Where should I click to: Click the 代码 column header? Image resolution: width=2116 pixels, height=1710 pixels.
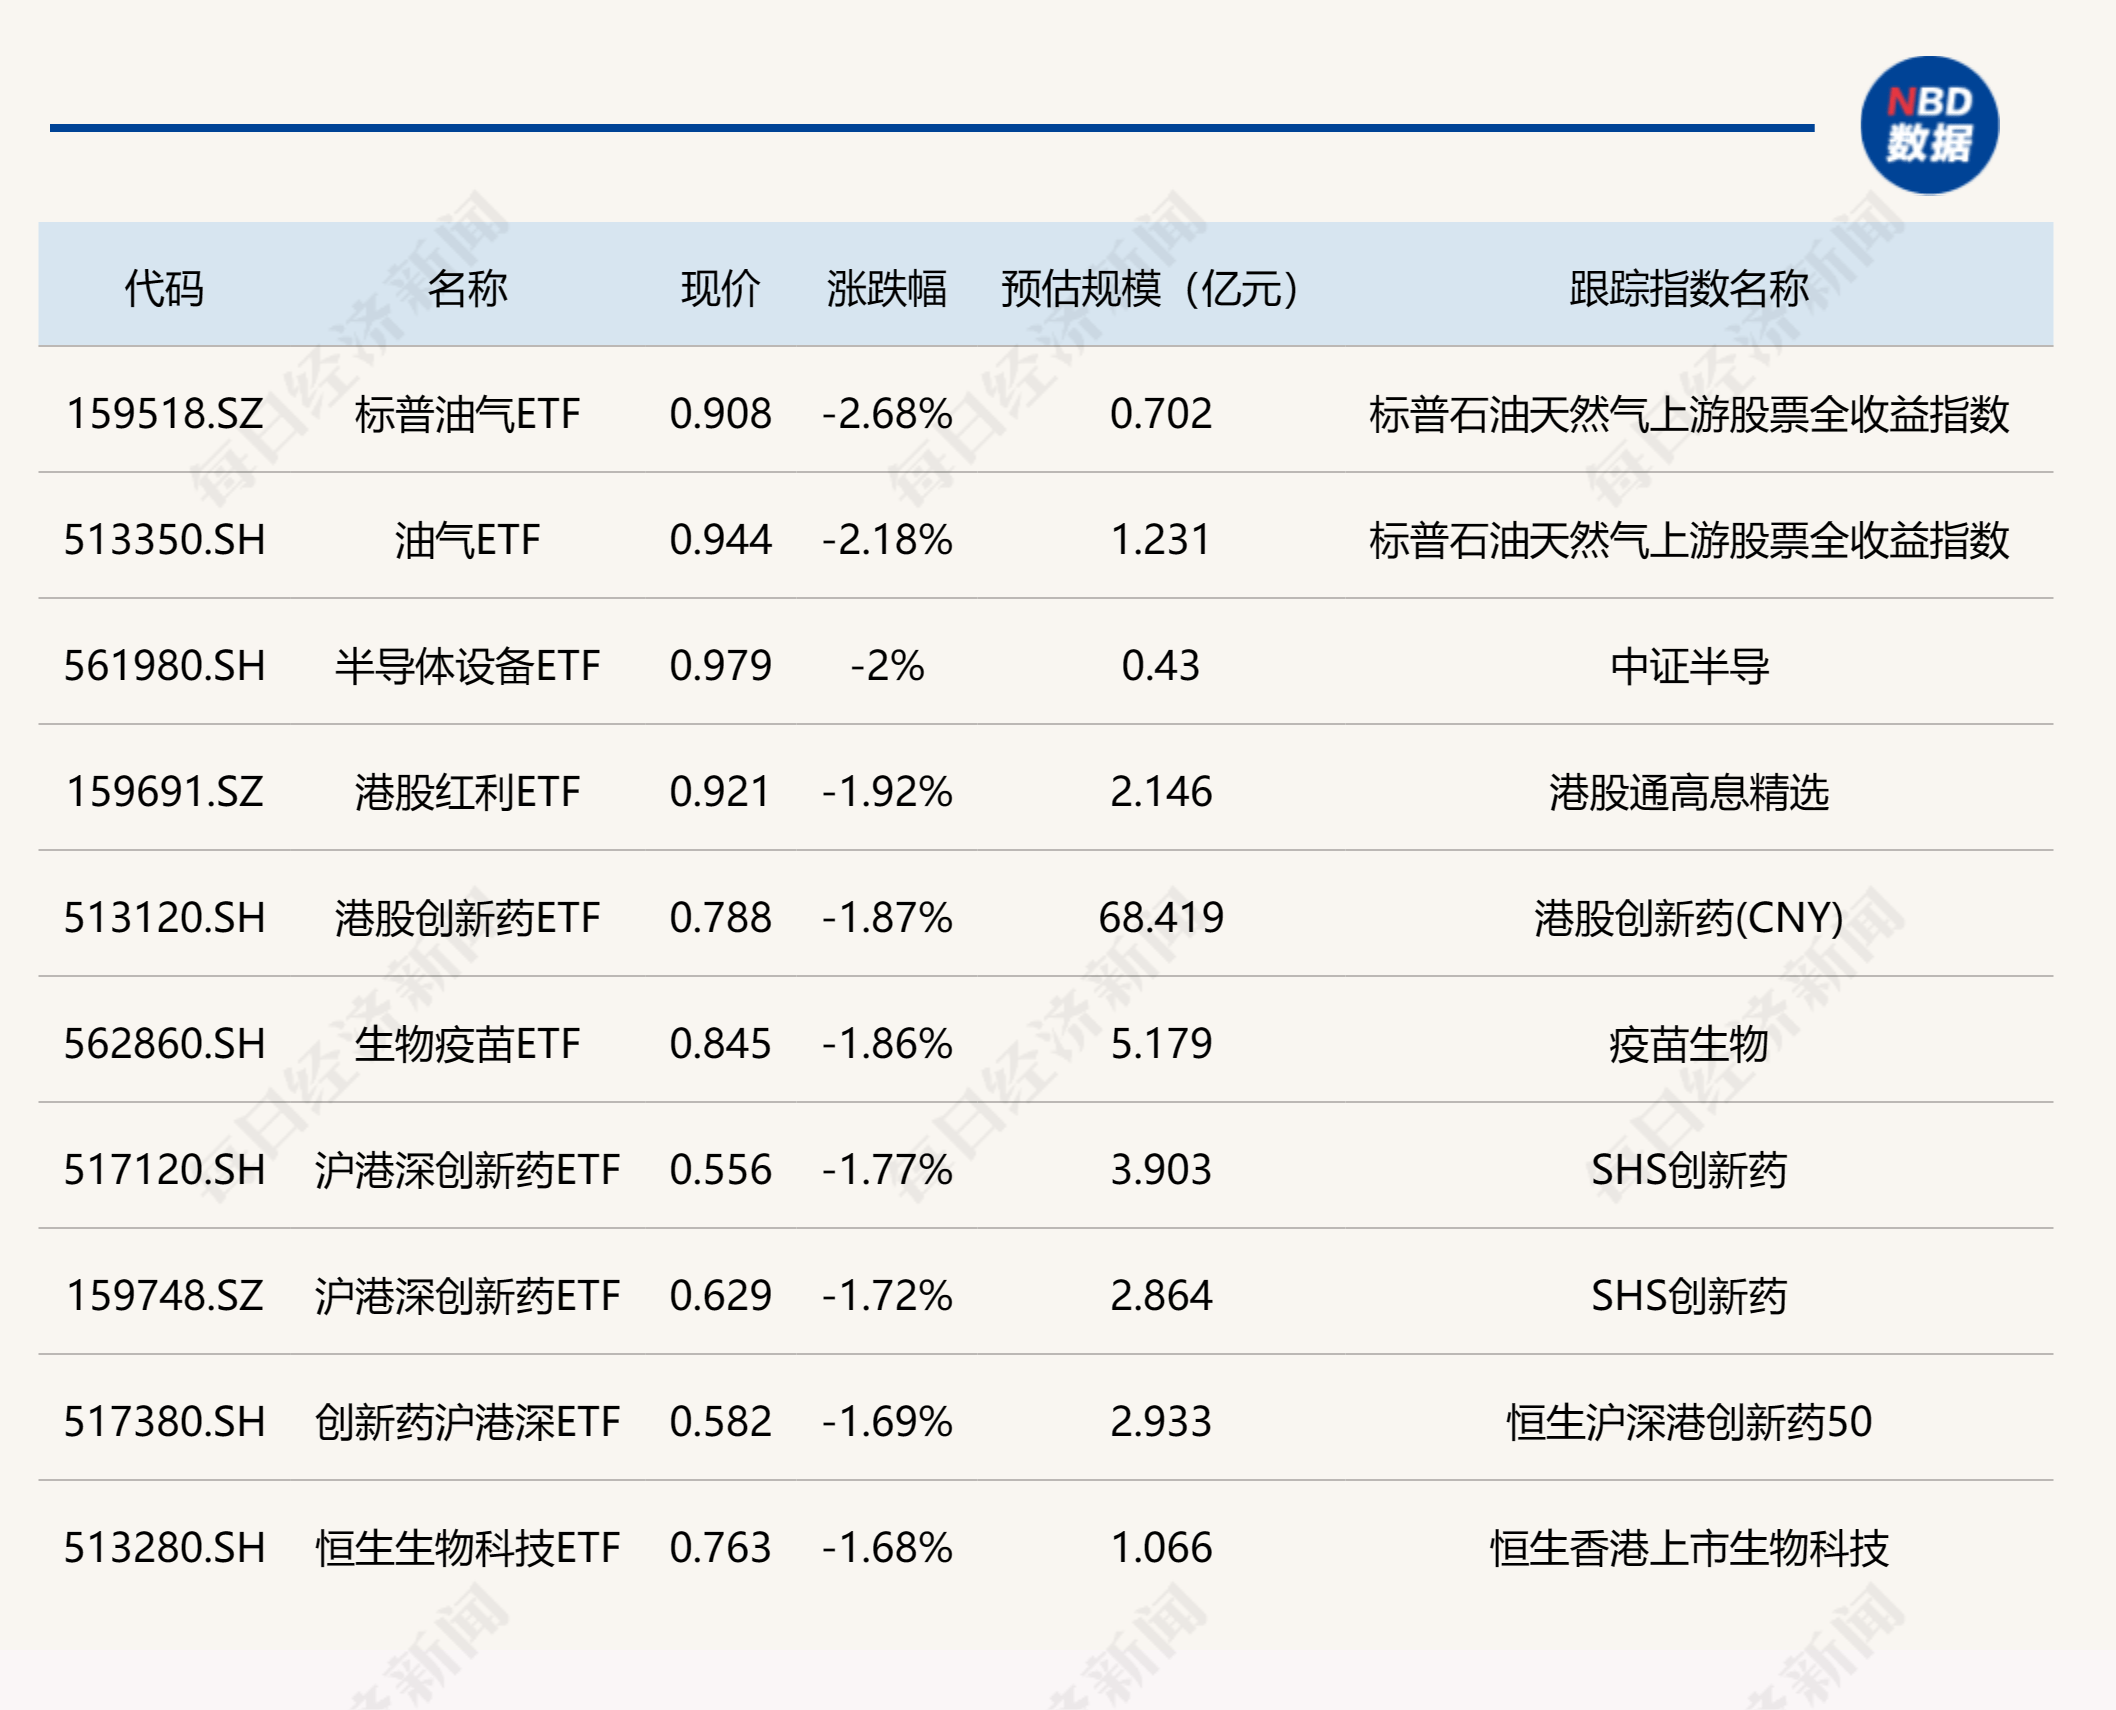[164, 289]
